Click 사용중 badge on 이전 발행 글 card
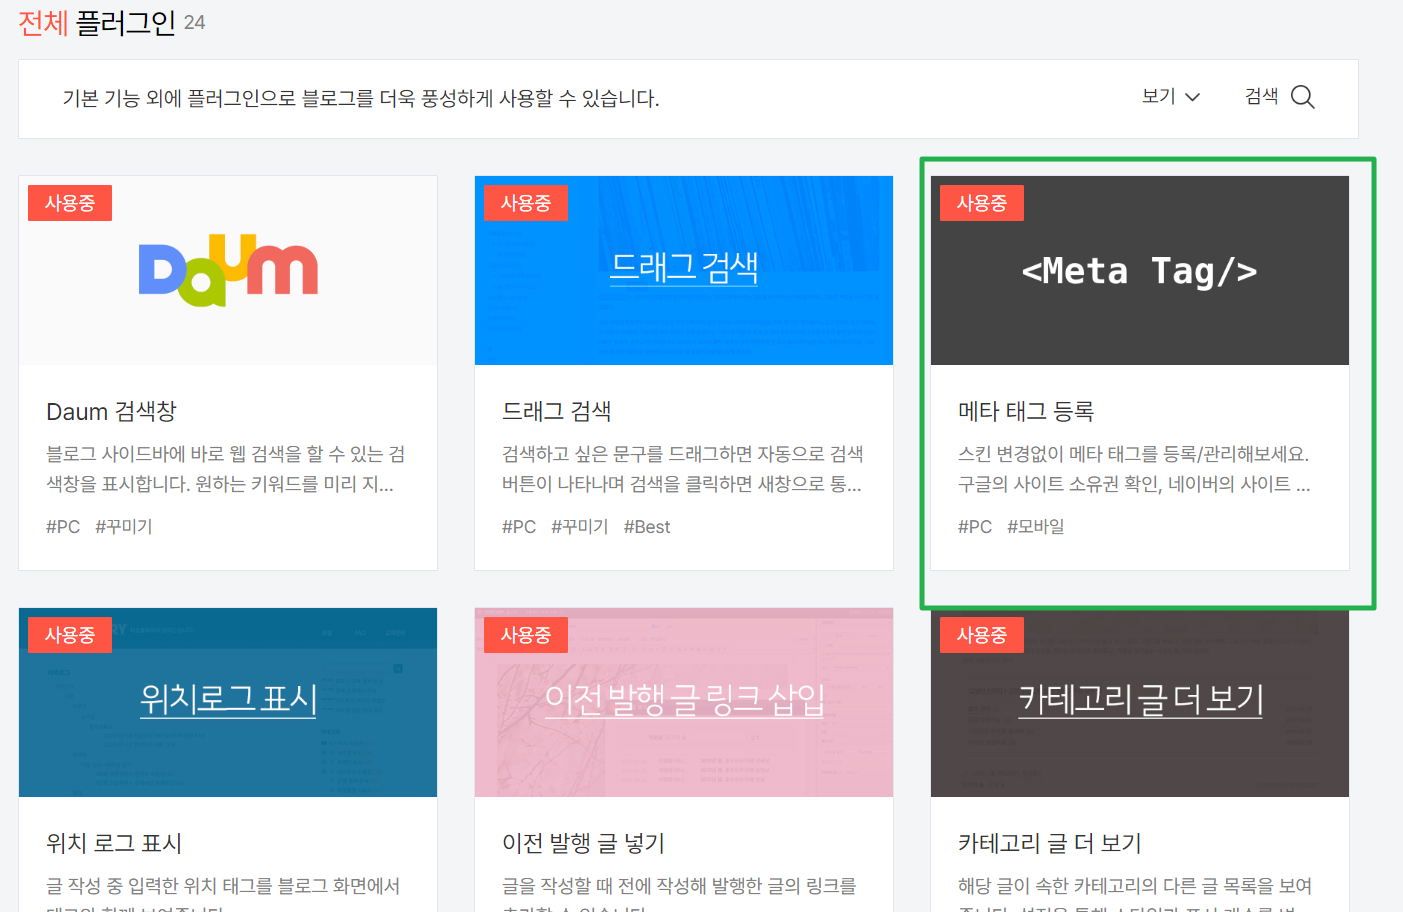 click(526, 635)
